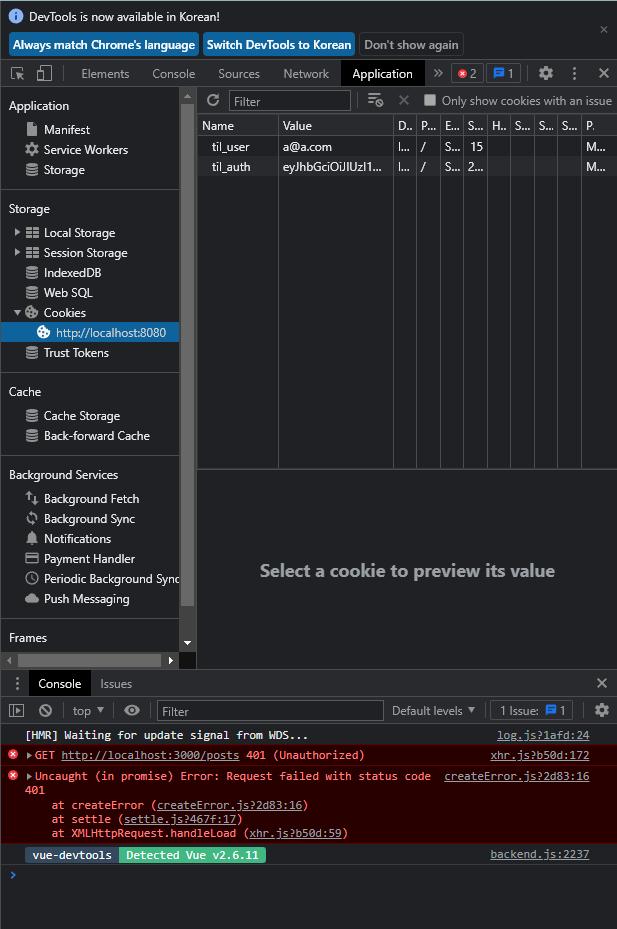
Task: Switch to the Elements tab
Action: tap(105, 73)
